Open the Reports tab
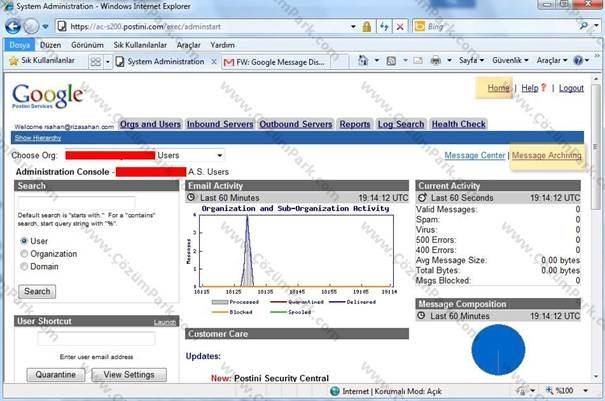Image resolution: width=605 pixels, height=401 pixels. pyautogui.click(x=355, y=124)
